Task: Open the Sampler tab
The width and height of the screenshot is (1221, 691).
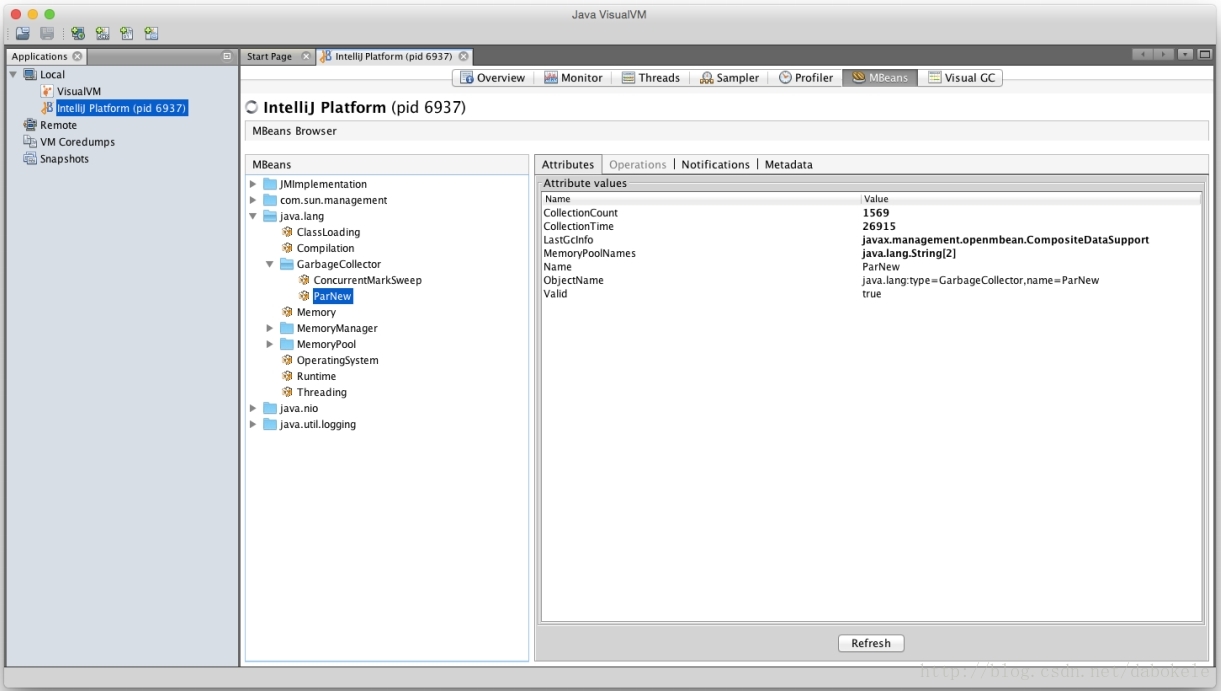Action: coord(729,78)
